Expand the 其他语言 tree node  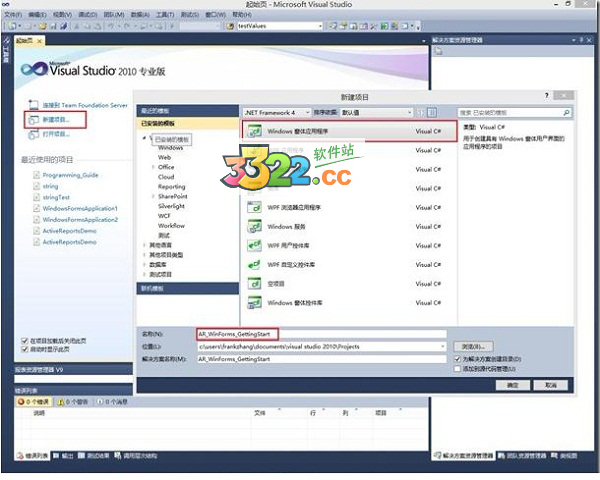click(144, 245)
